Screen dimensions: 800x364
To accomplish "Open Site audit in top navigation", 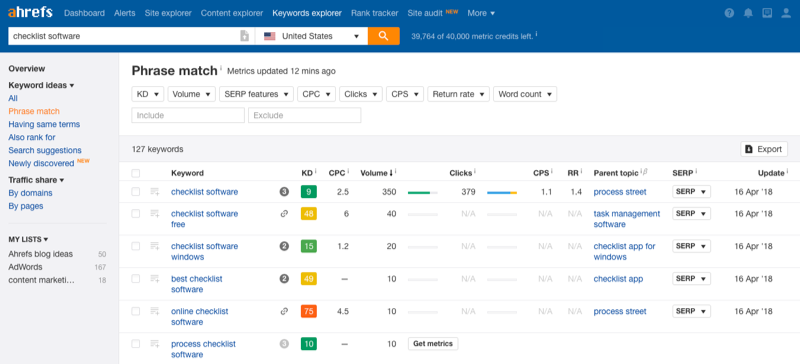I will pyautogui.click(x=425, y=13).
